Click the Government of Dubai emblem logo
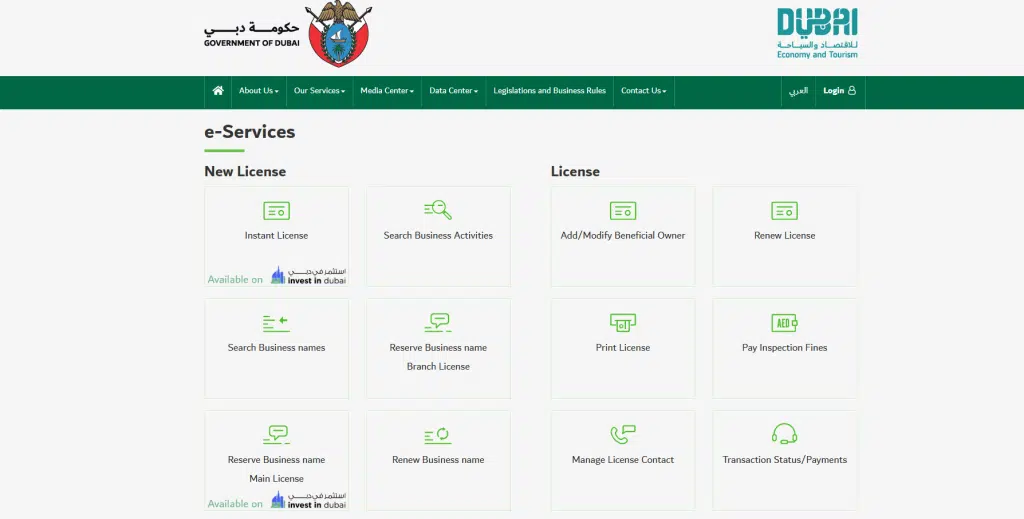 tap(338, 33)
